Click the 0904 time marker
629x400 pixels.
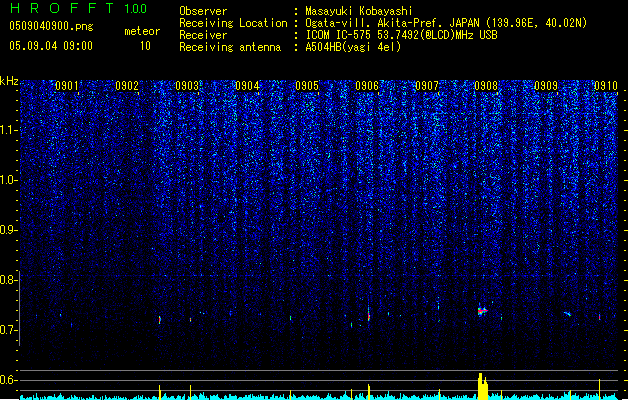[247, 86]
